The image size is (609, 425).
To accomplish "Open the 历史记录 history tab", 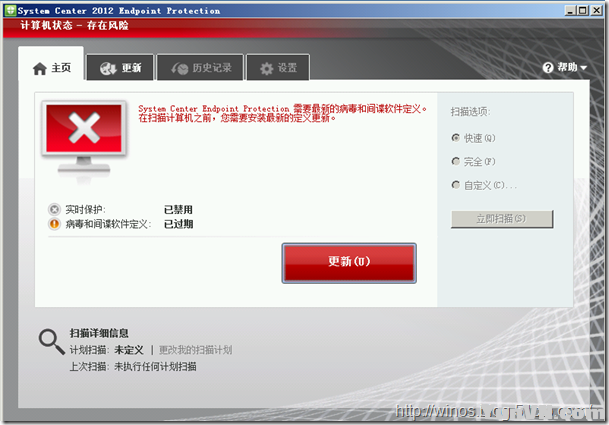I will coord(200,68).
